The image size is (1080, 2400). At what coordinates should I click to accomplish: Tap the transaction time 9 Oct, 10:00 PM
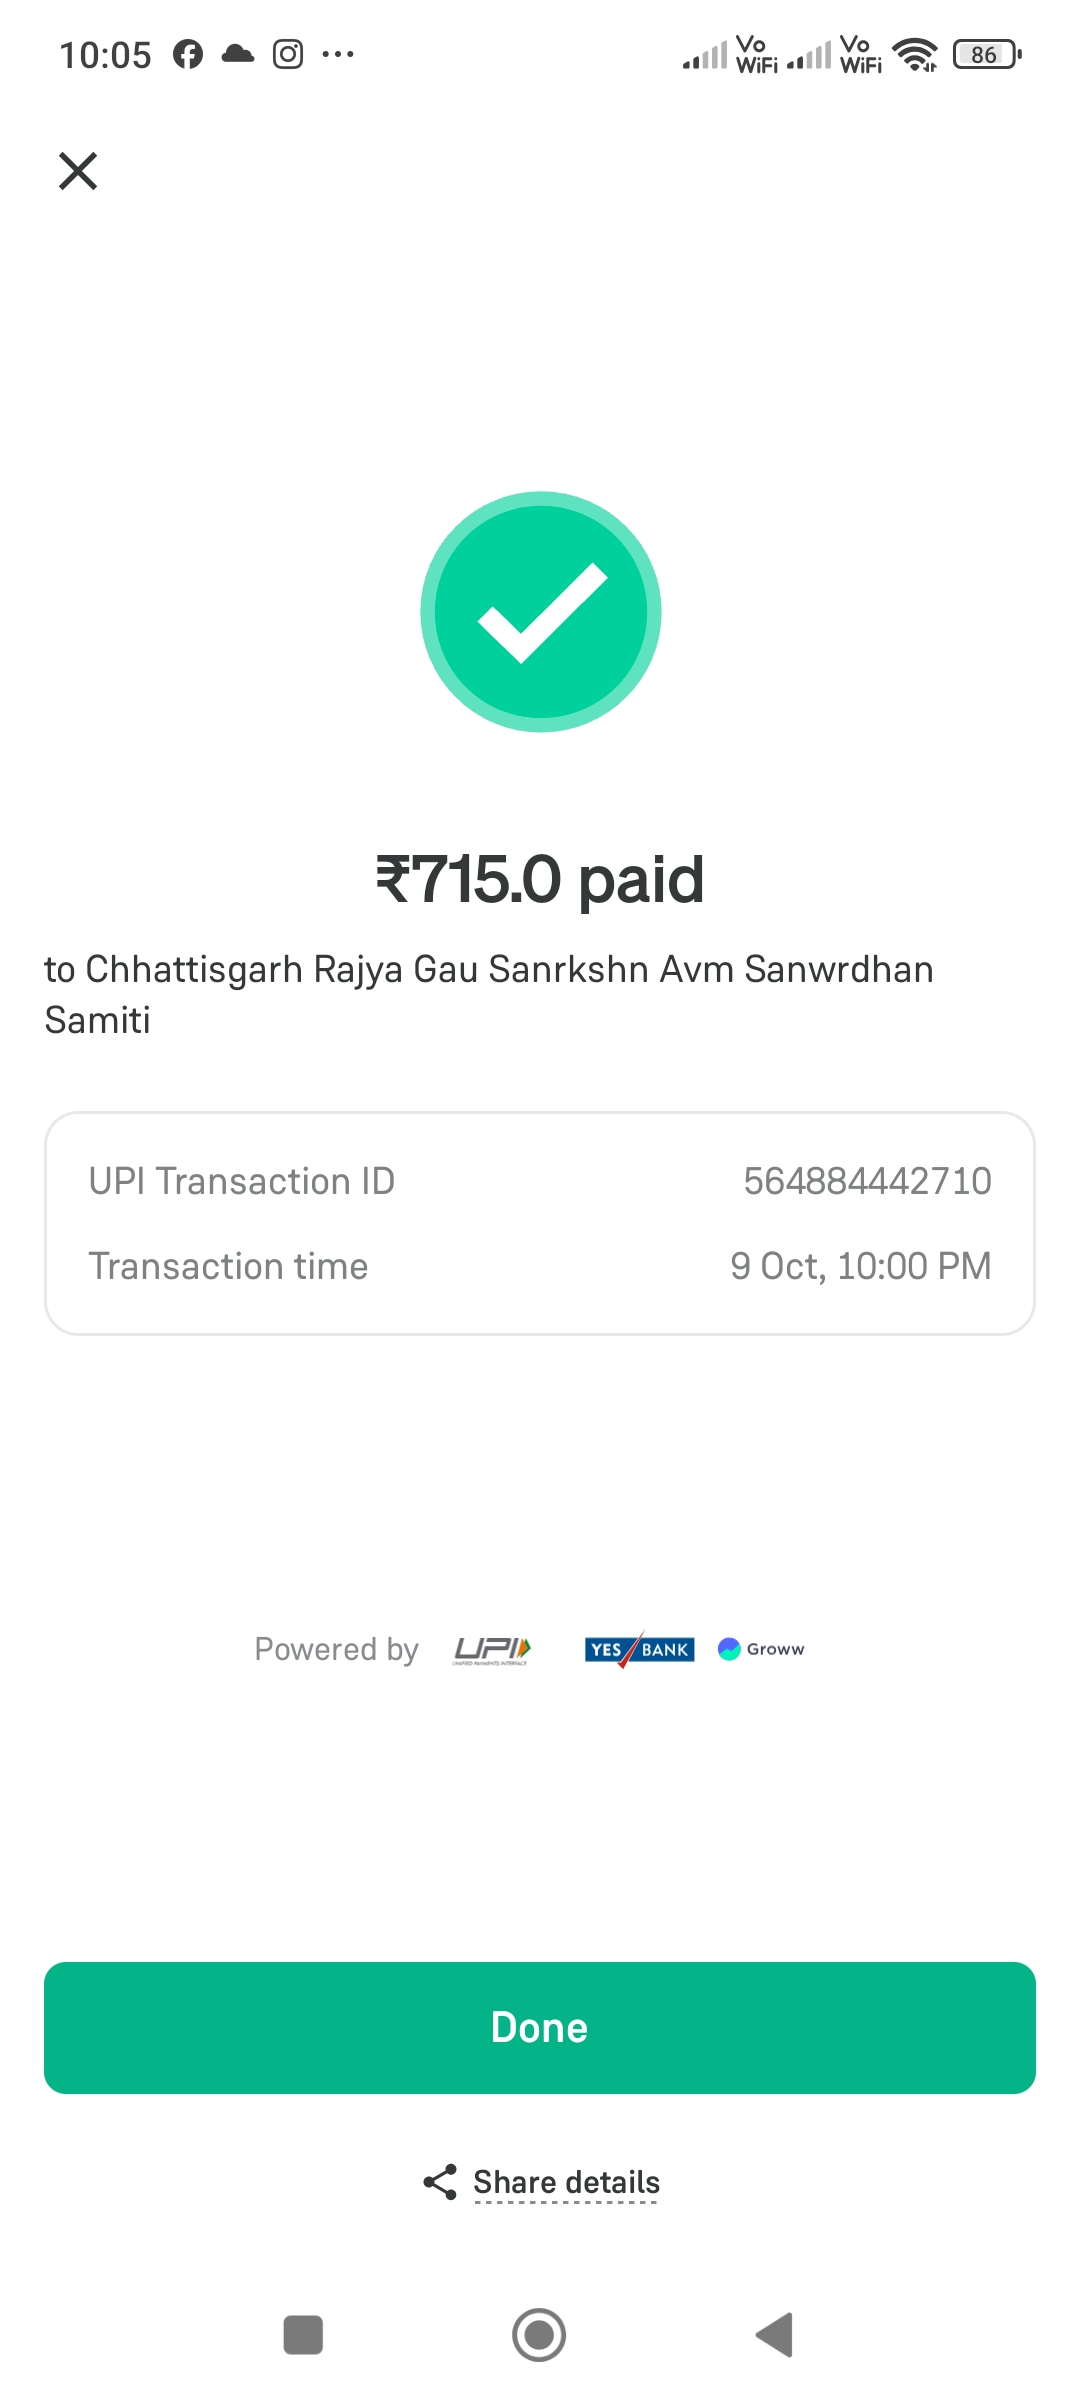pos(860,1266)
